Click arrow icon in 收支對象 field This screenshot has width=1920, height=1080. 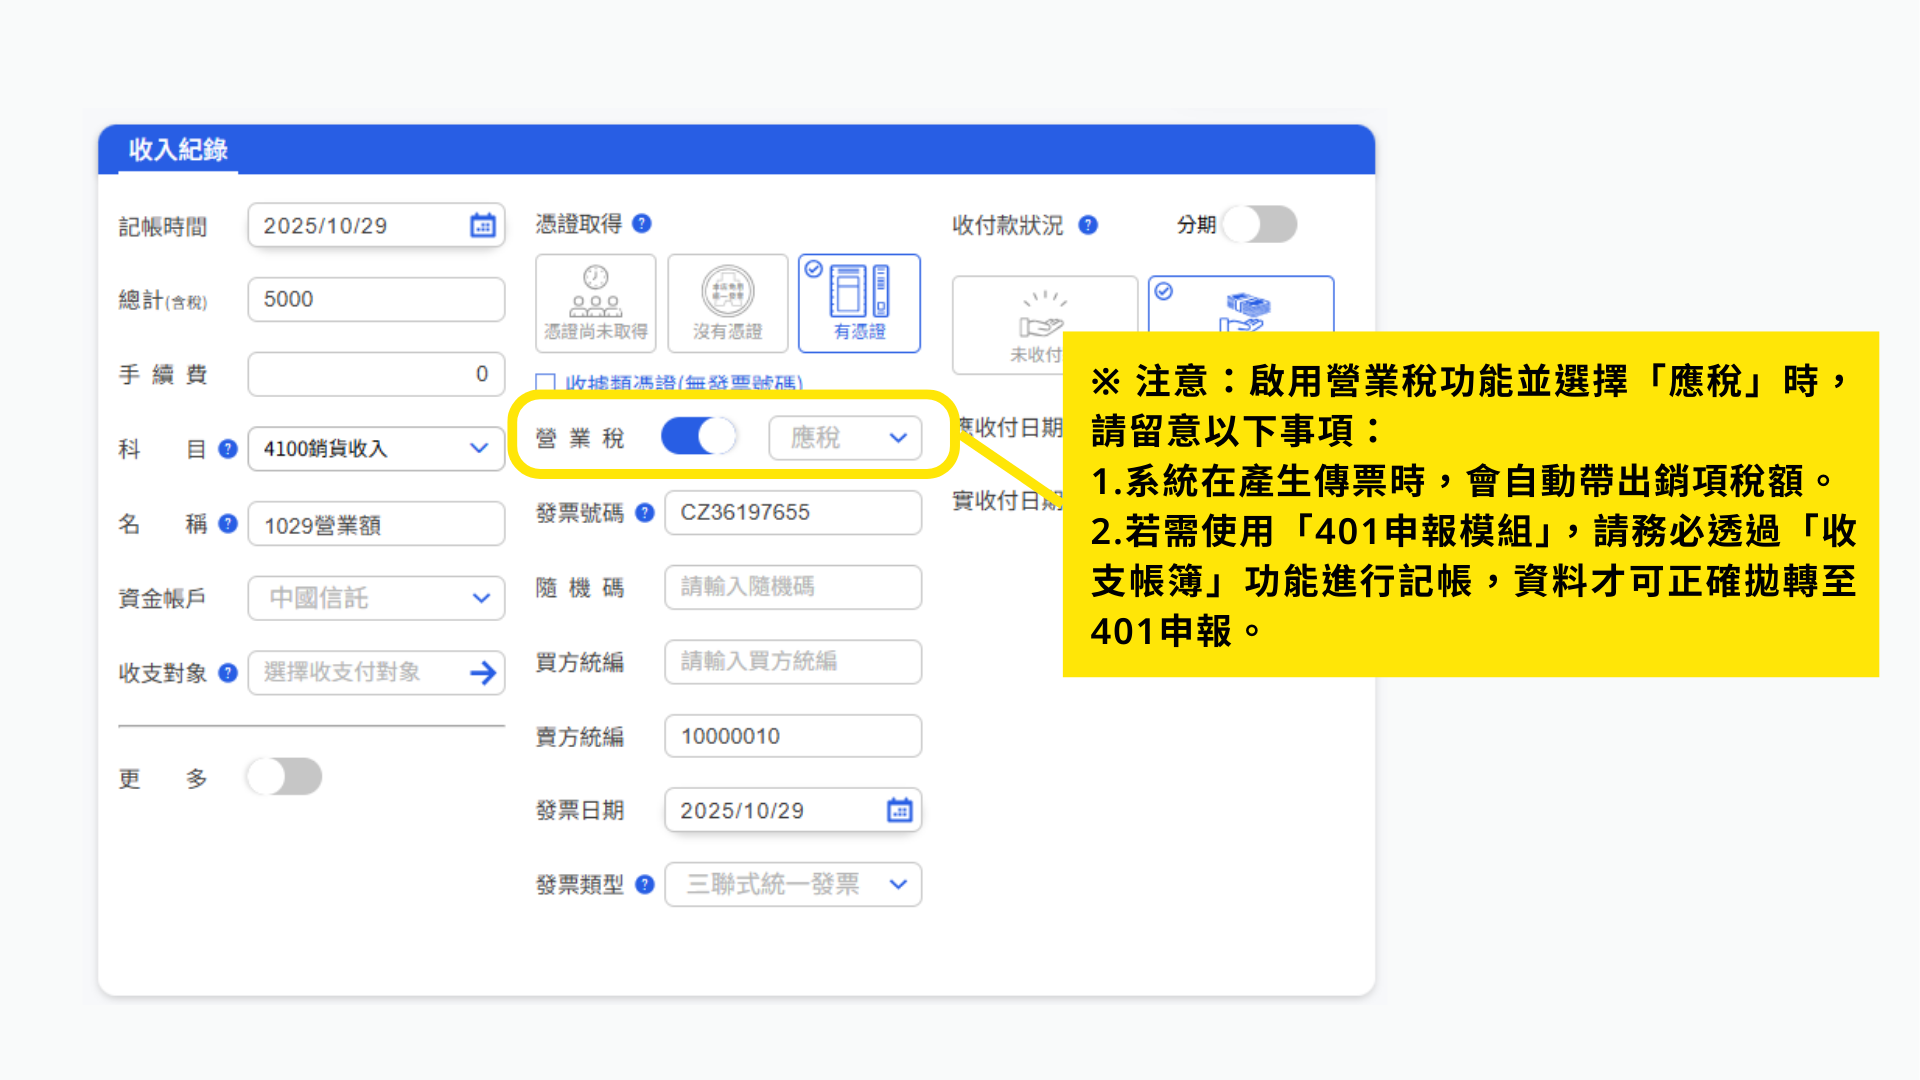482,673
